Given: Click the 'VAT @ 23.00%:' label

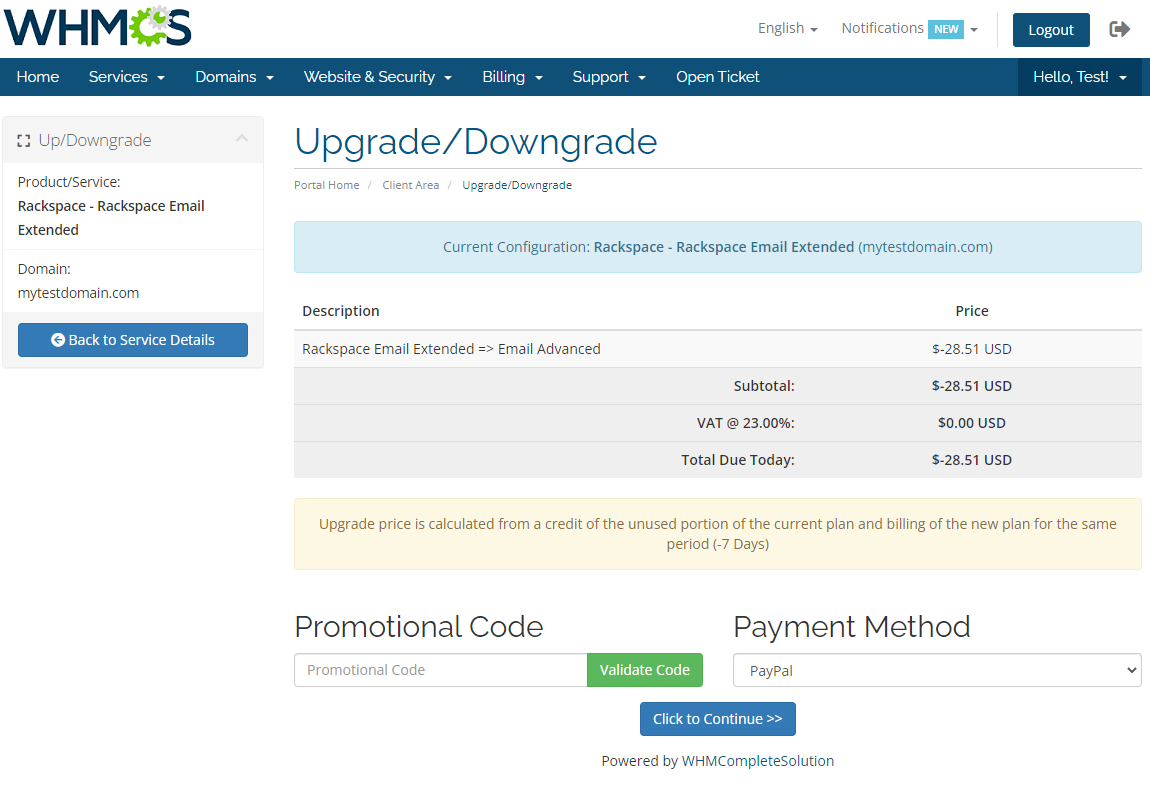Looking at the screenshot, I should (x=745, y=423).
